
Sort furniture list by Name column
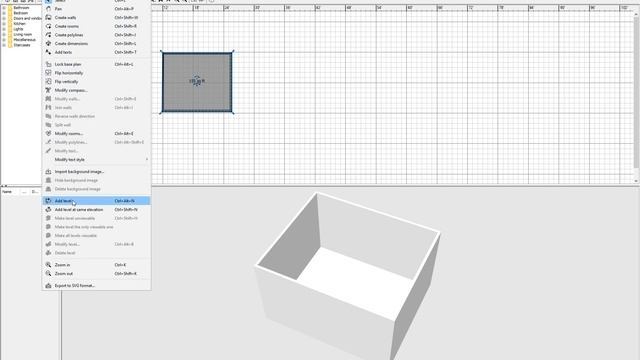click(x=11, y=191)
